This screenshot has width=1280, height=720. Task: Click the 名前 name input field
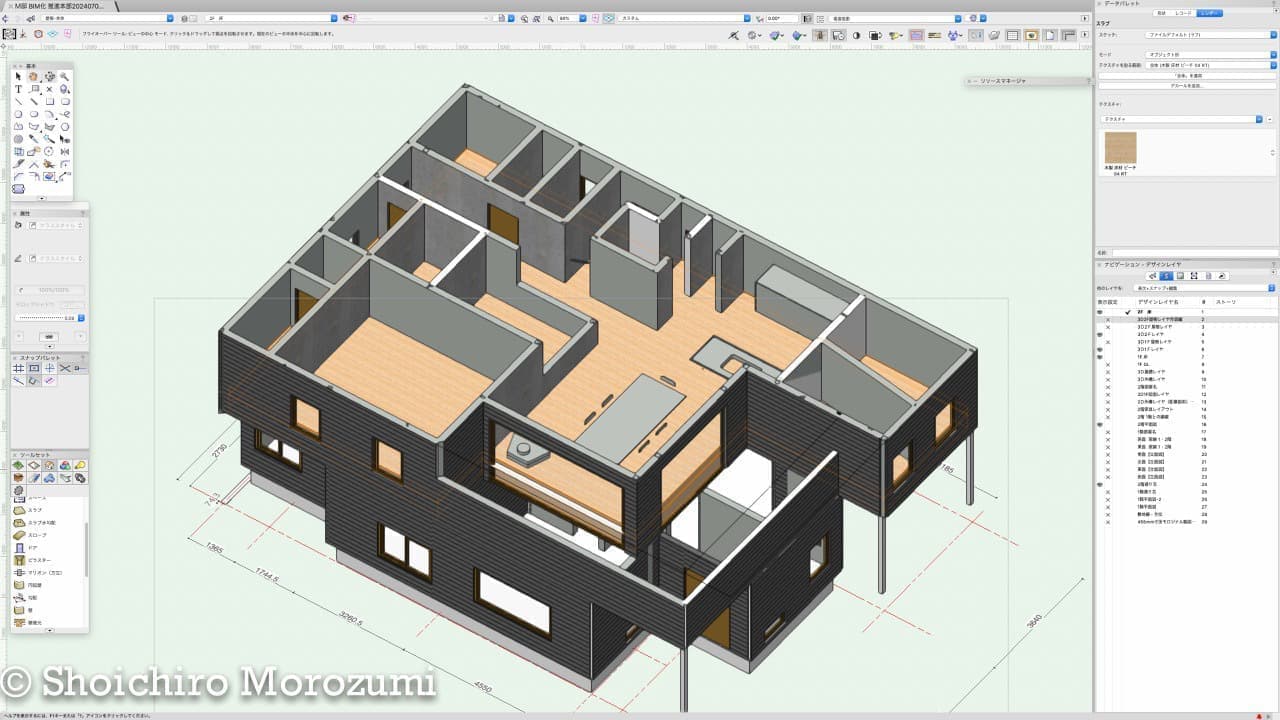1195,253
